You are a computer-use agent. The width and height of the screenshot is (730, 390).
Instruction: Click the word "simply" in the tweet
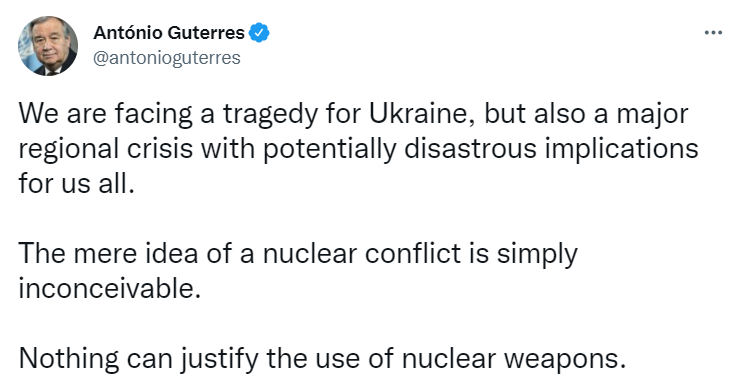point(537,255)
